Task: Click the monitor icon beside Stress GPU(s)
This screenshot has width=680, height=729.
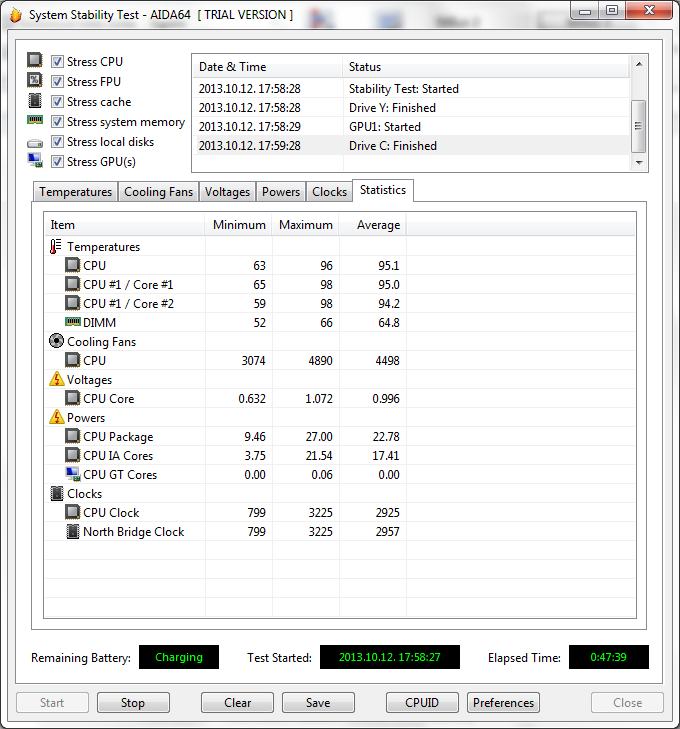Action: (35, 161)
